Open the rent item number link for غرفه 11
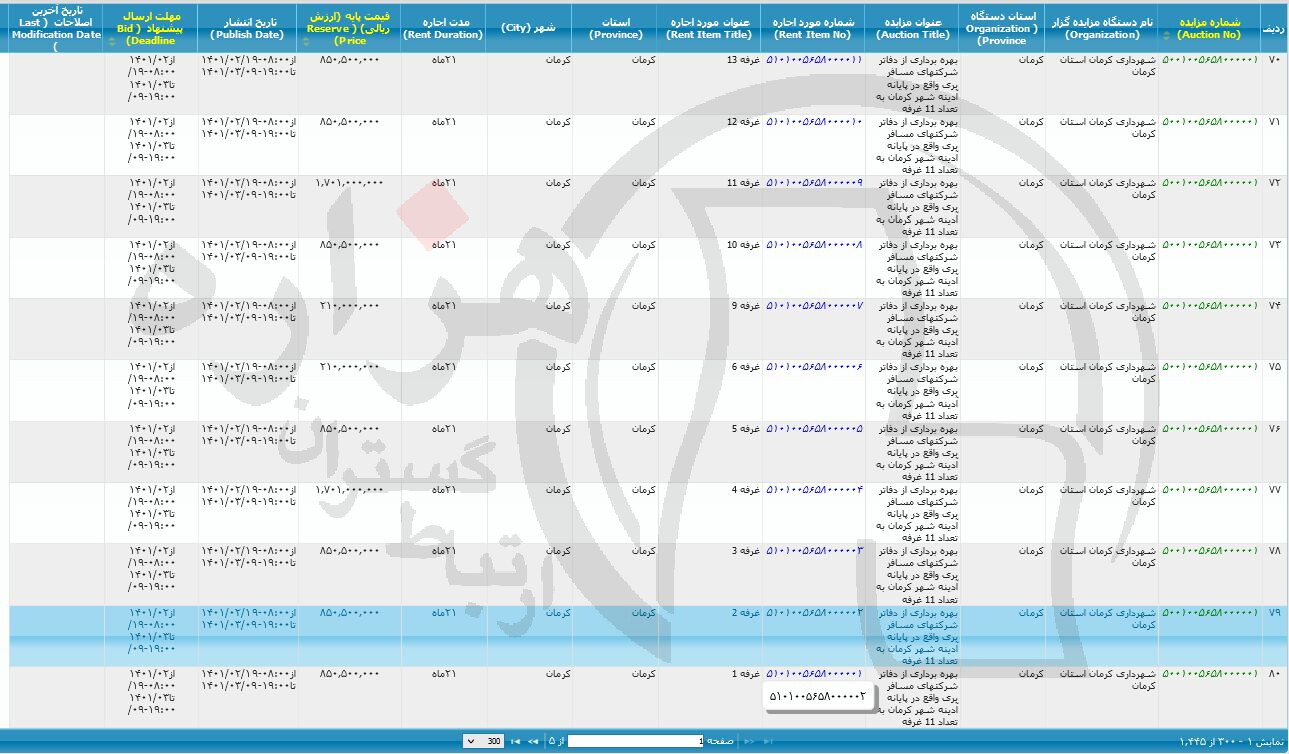The height and width of the screenshot is (754, 1289). [813, 183]
